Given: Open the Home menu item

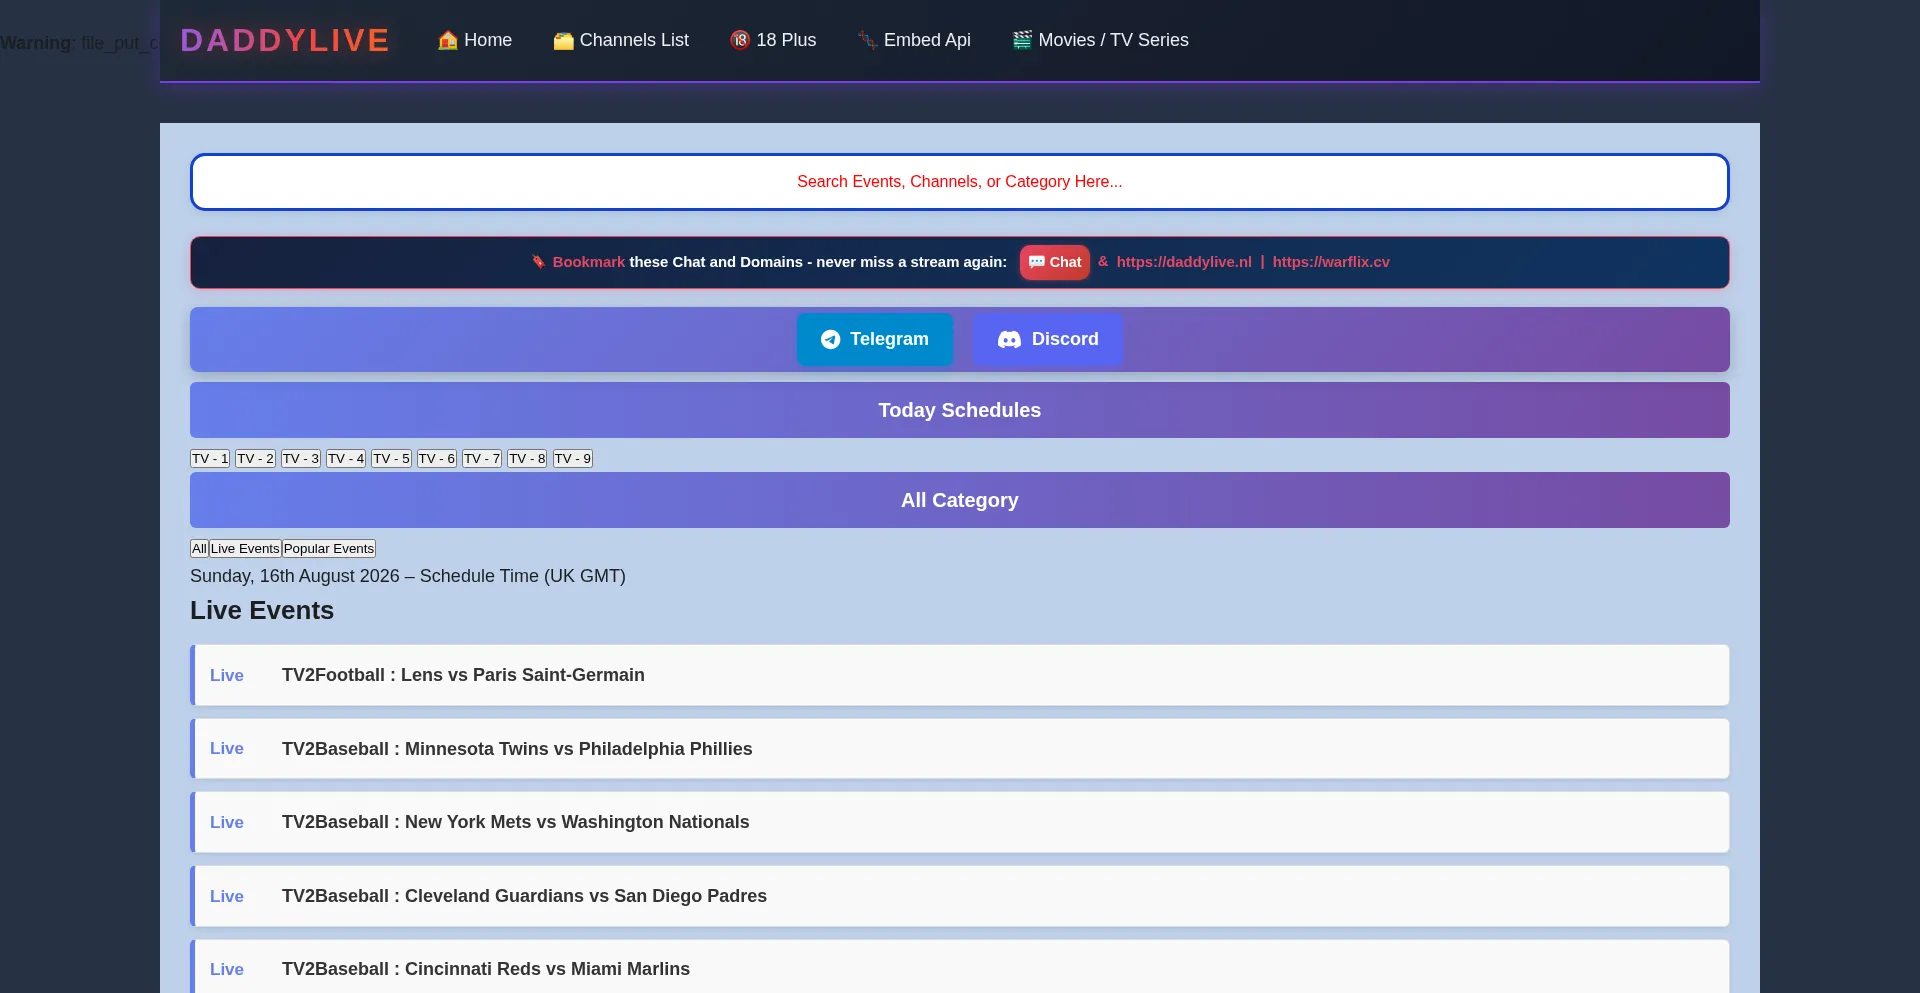Looking at the screenshot, I should [x=475, y=40].
